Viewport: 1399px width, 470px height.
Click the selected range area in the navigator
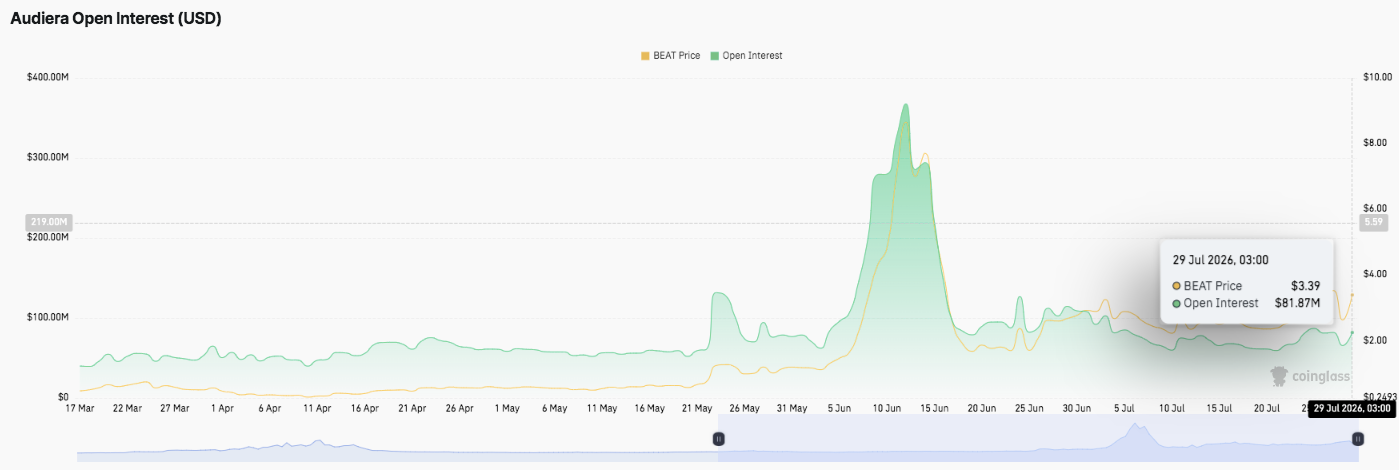click(1037, 439)
